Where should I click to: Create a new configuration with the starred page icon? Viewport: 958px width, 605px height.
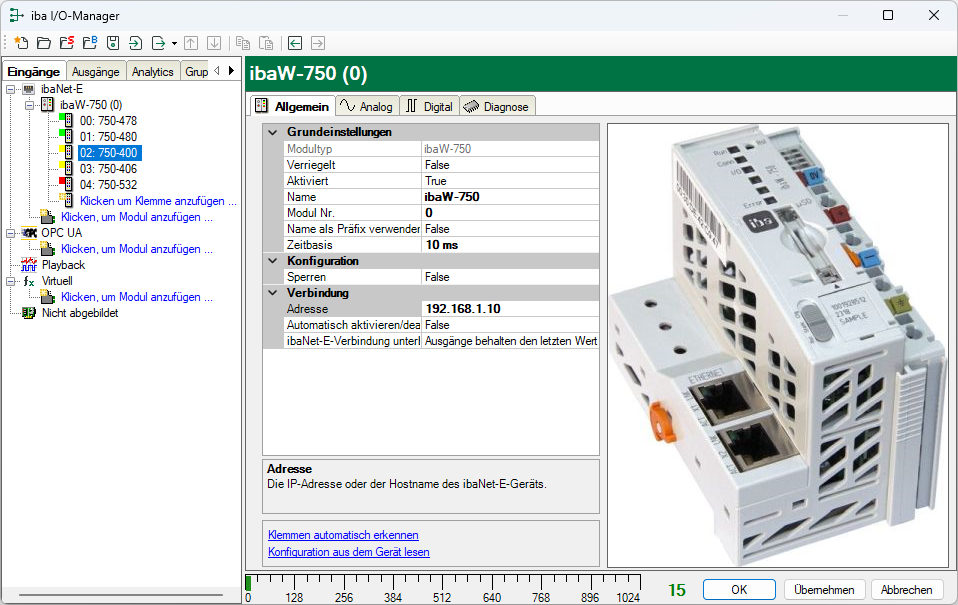point(21,43)
